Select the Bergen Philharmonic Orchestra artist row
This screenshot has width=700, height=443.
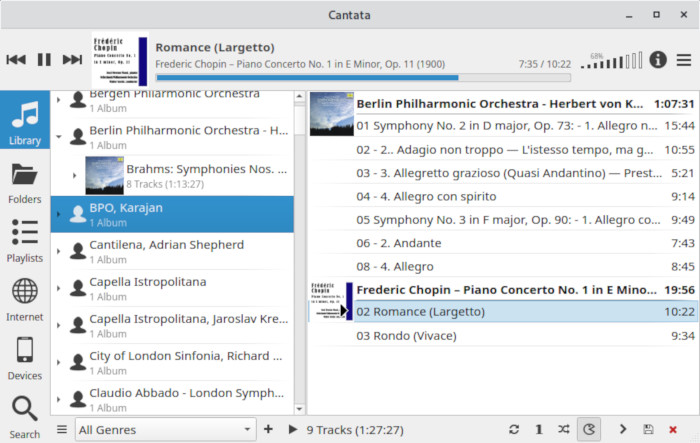172,102
